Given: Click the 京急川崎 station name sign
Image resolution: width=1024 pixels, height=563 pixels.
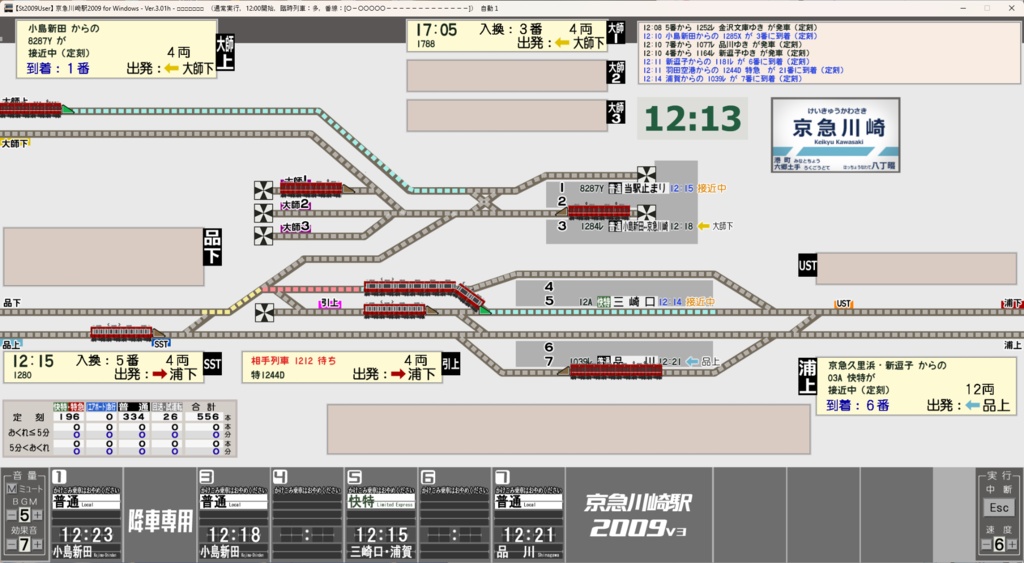Looking at the screenshot, I should [836, 135].
